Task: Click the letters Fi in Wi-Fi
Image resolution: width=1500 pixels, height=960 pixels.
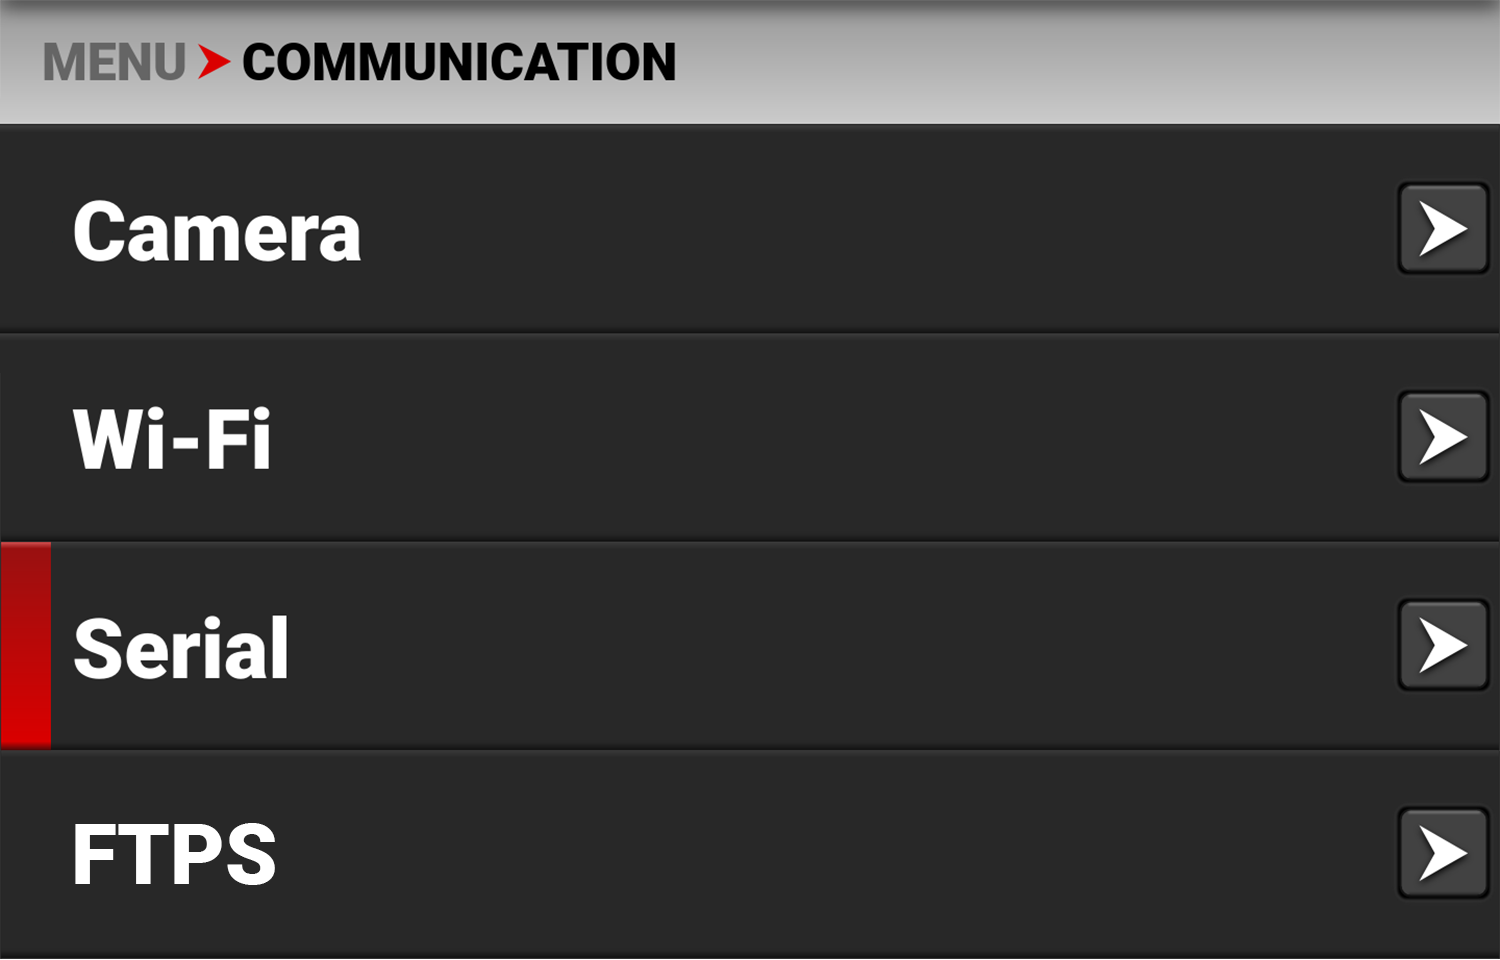Action: (x=238, y=439)
